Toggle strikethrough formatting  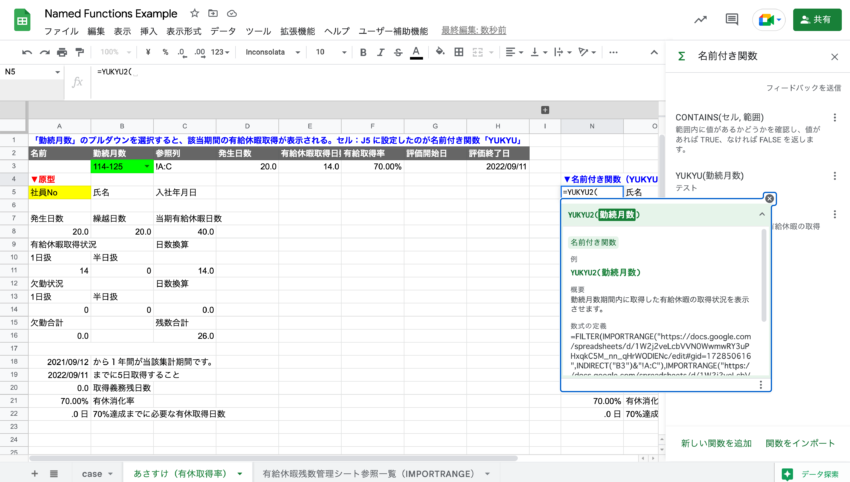coord(397,52)
